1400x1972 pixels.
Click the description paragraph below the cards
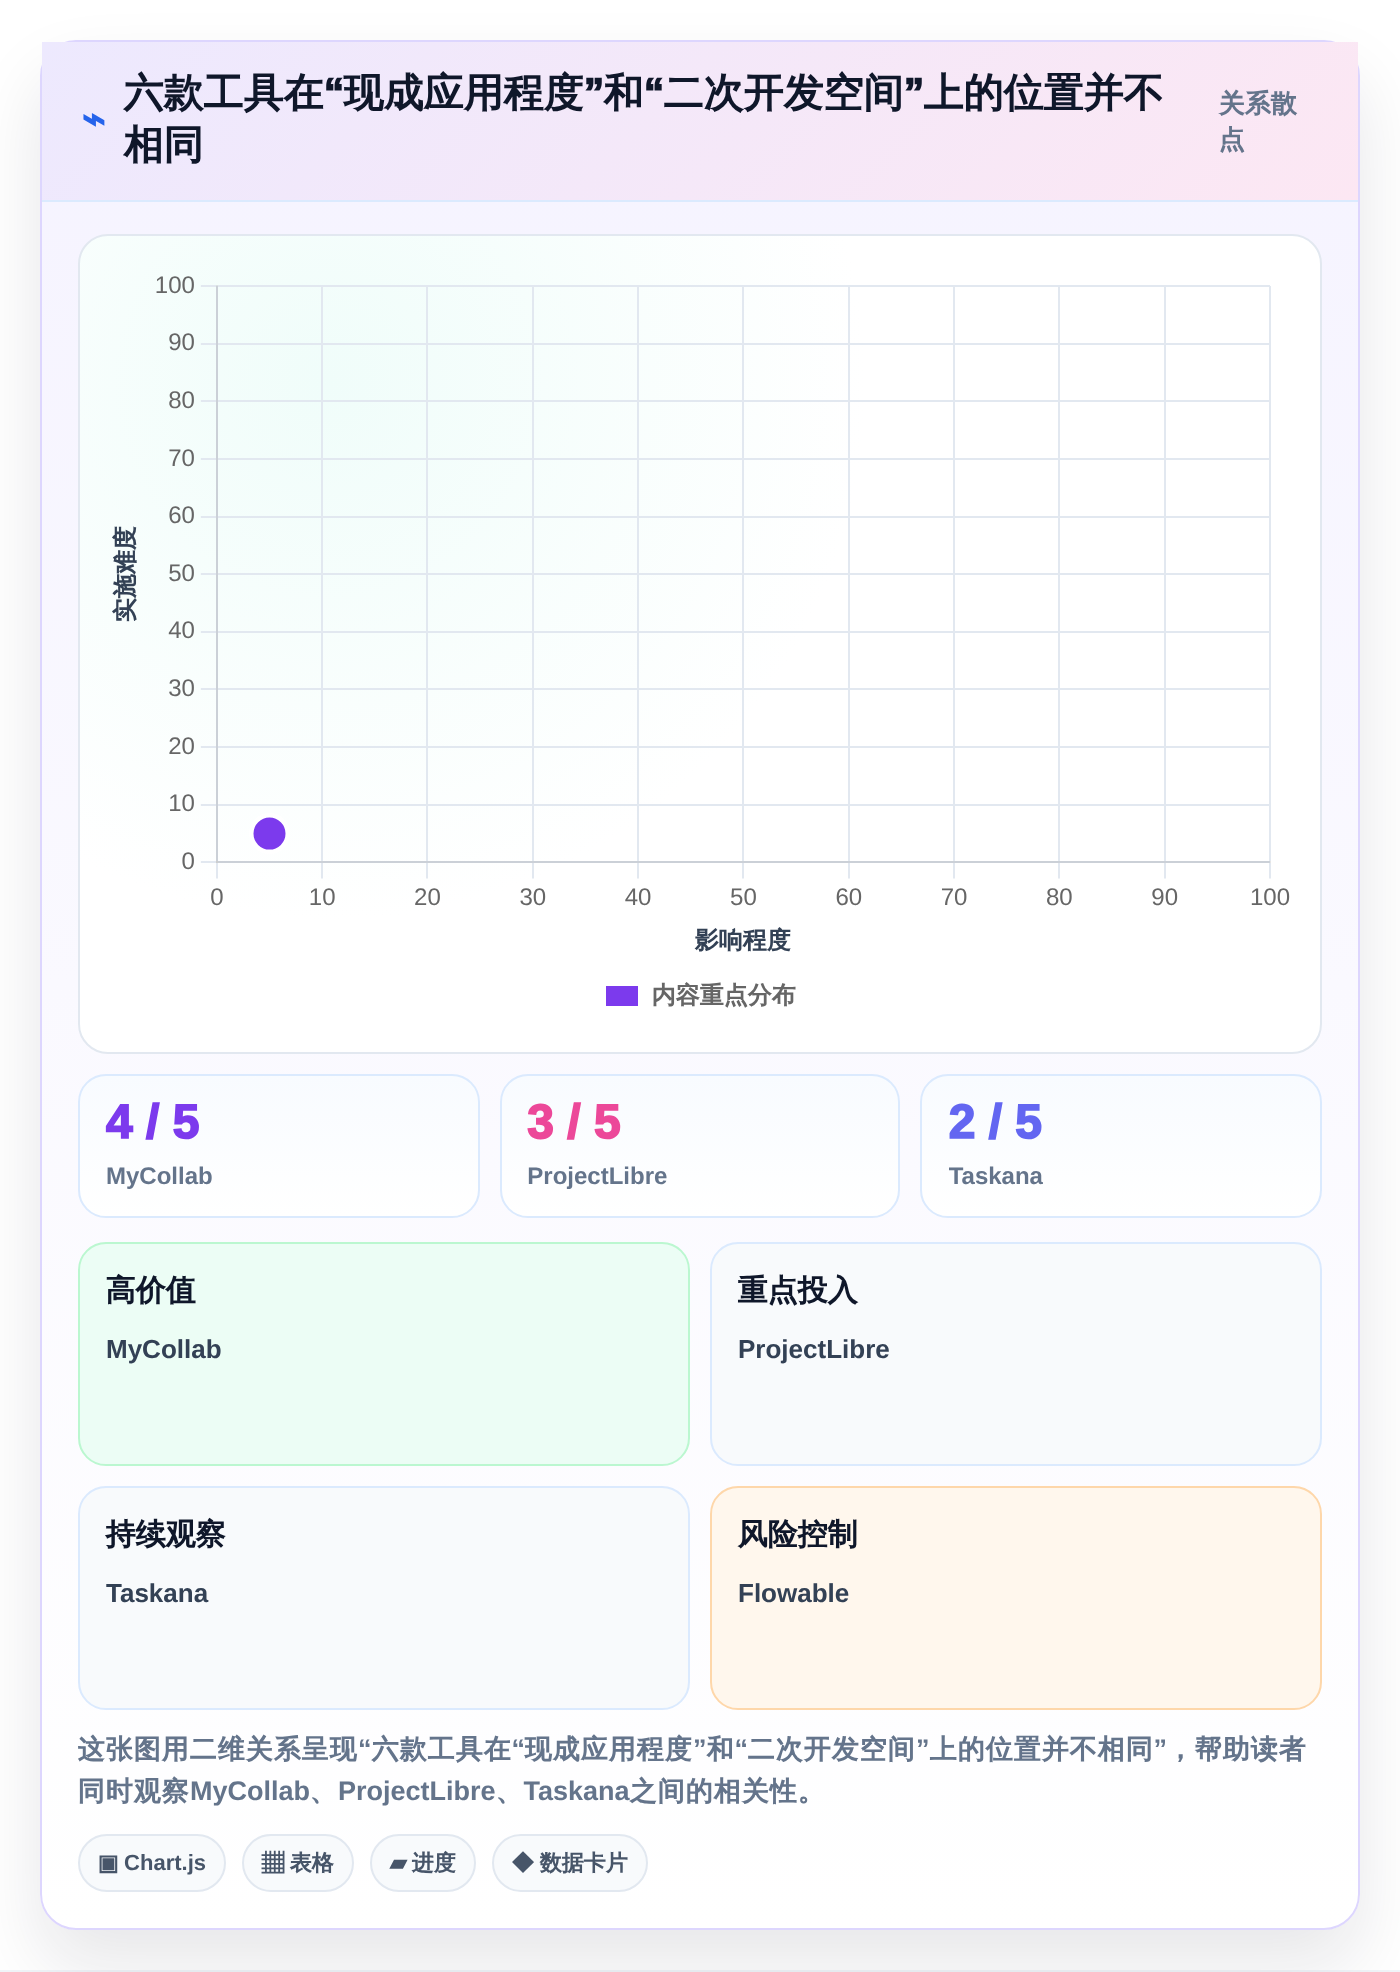coord(692,1770)
